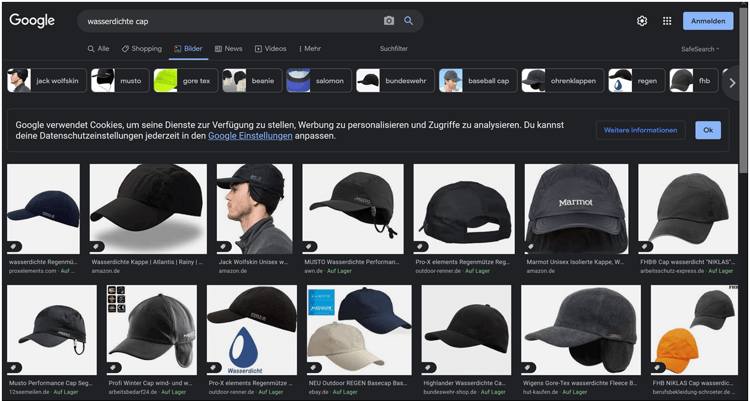Viewport: 750px width, 401px height.
Task: Click product tag icon on Atlantis image
Action: tap(97, 247)
